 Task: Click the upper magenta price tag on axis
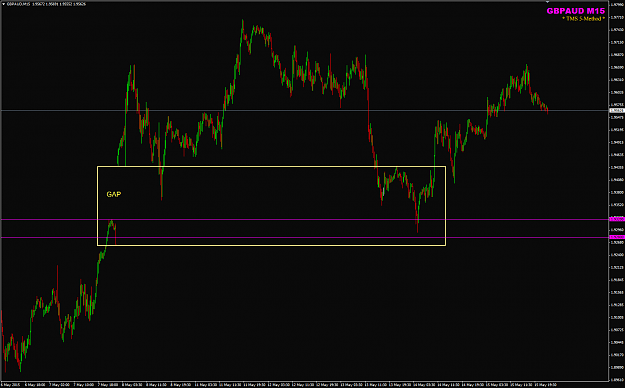617,219
